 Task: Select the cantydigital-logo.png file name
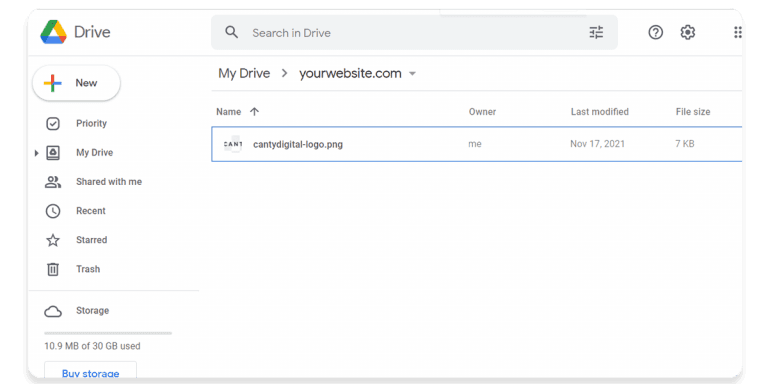pos(298,144)
